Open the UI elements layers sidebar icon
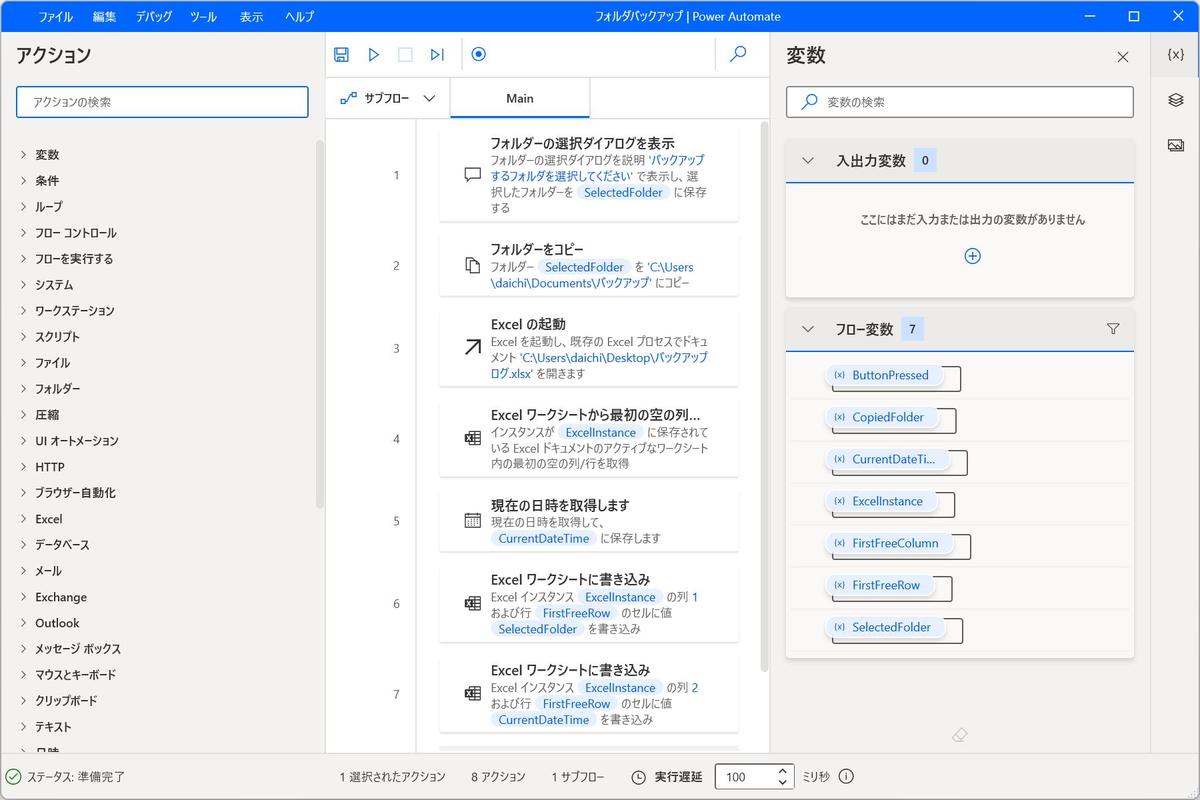1200x800 pixels. click(1176, 100)
